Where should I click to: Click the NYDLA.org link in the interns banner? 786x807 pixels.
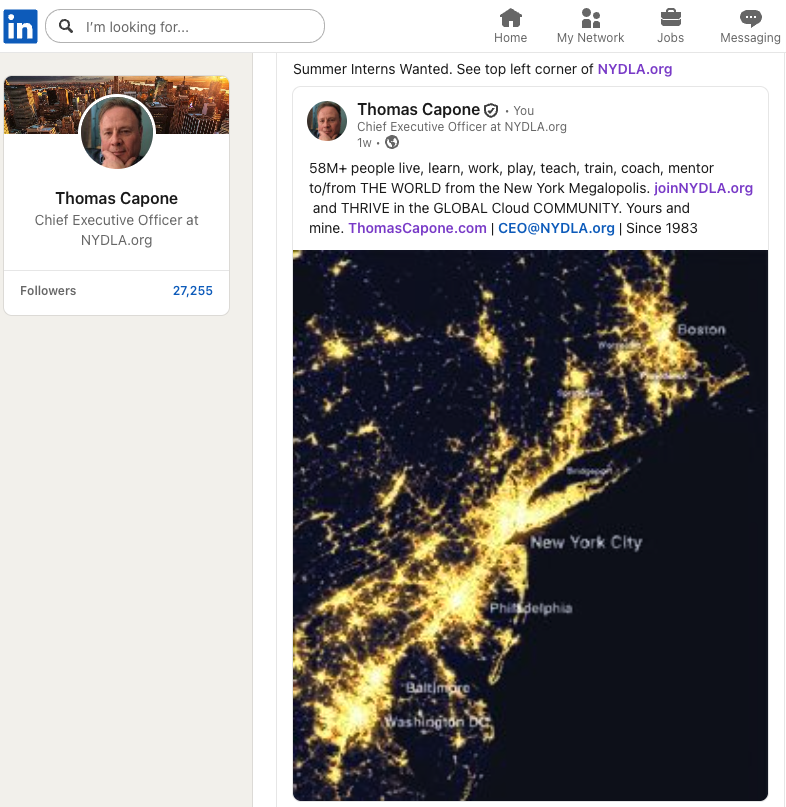(x=635, y=69)
